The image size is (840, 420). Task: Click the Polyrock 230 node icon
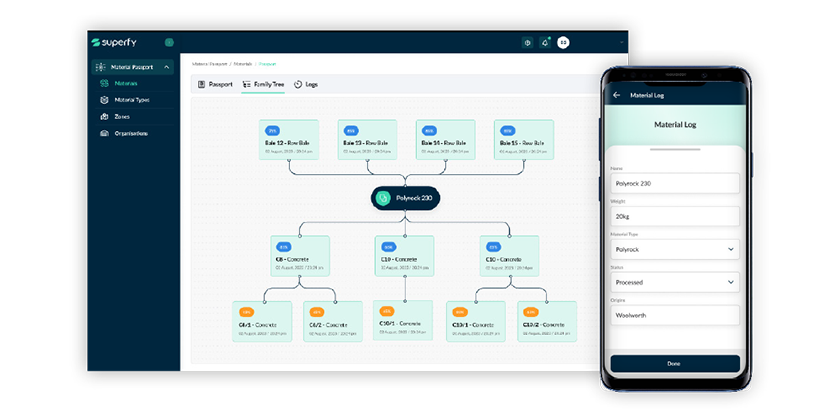[x=382, y=198]
